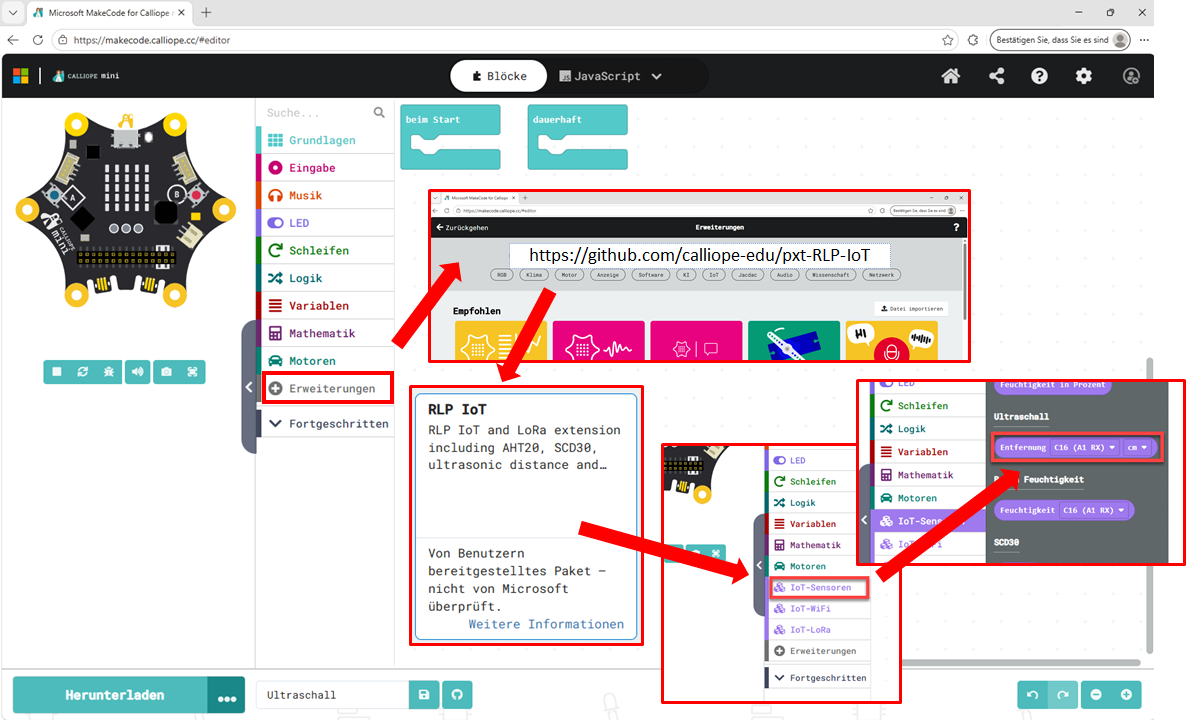Click the Ultraschall project name field

click(x=332, y=695)
